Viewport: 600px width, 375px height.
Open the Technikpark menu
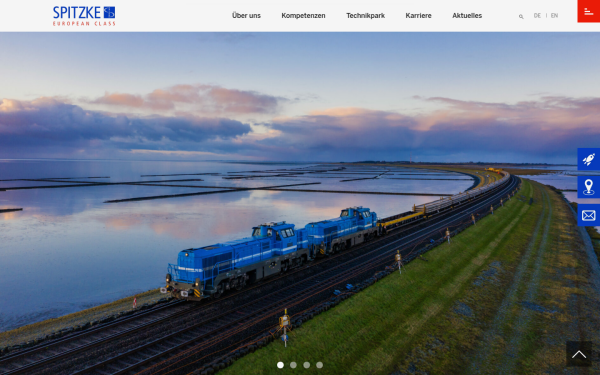[365, 16]
